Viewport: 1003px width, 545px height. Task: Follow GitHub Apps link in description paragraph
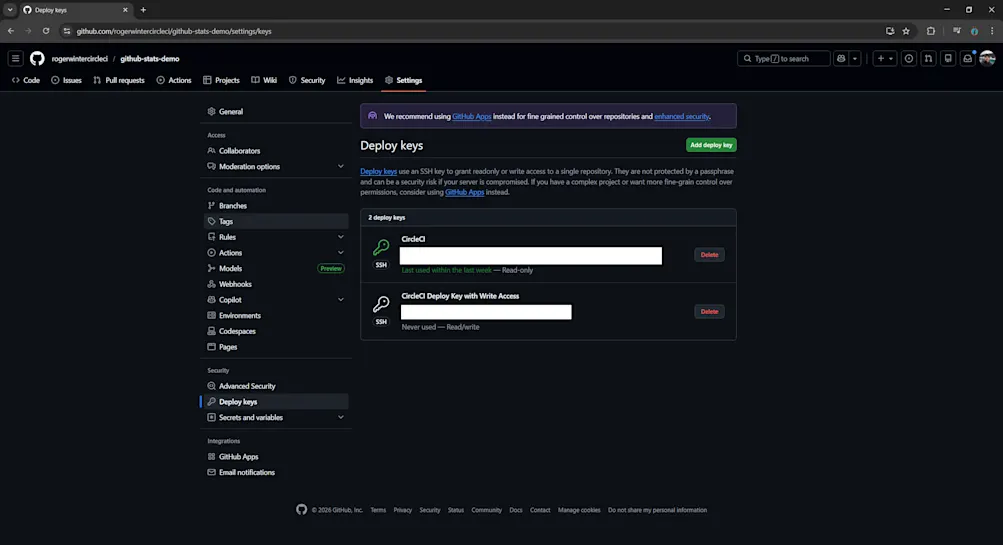[x=464, y=192]
